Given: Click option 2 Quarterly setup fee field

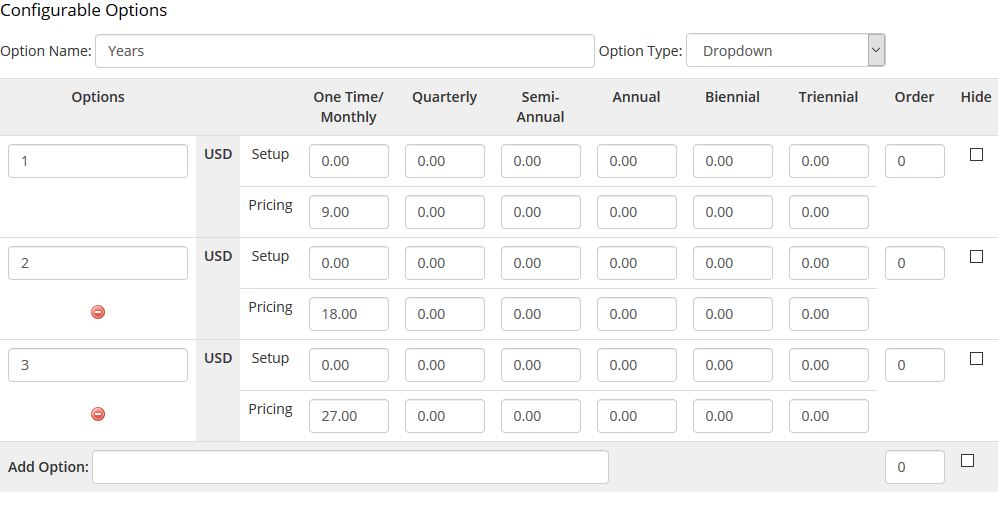Looking at the screenshot, I should coord(445,263).
